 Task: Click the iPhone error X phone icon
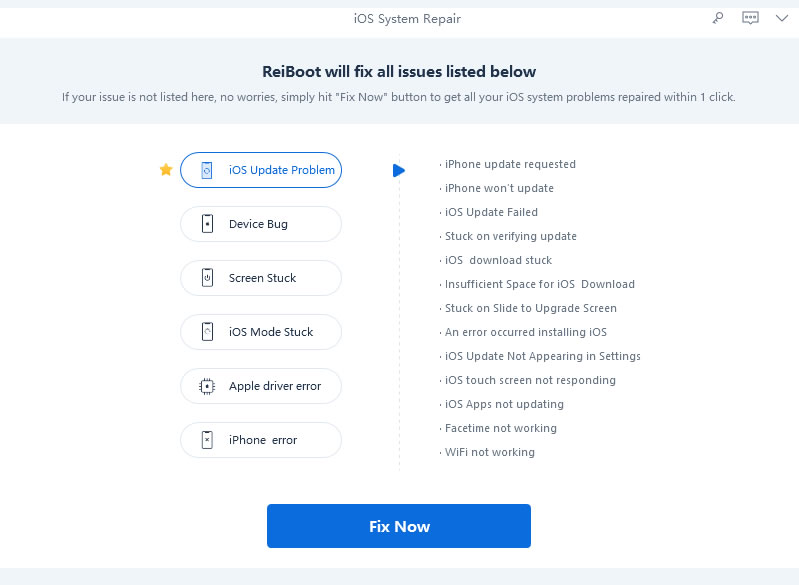coord(207,440)
